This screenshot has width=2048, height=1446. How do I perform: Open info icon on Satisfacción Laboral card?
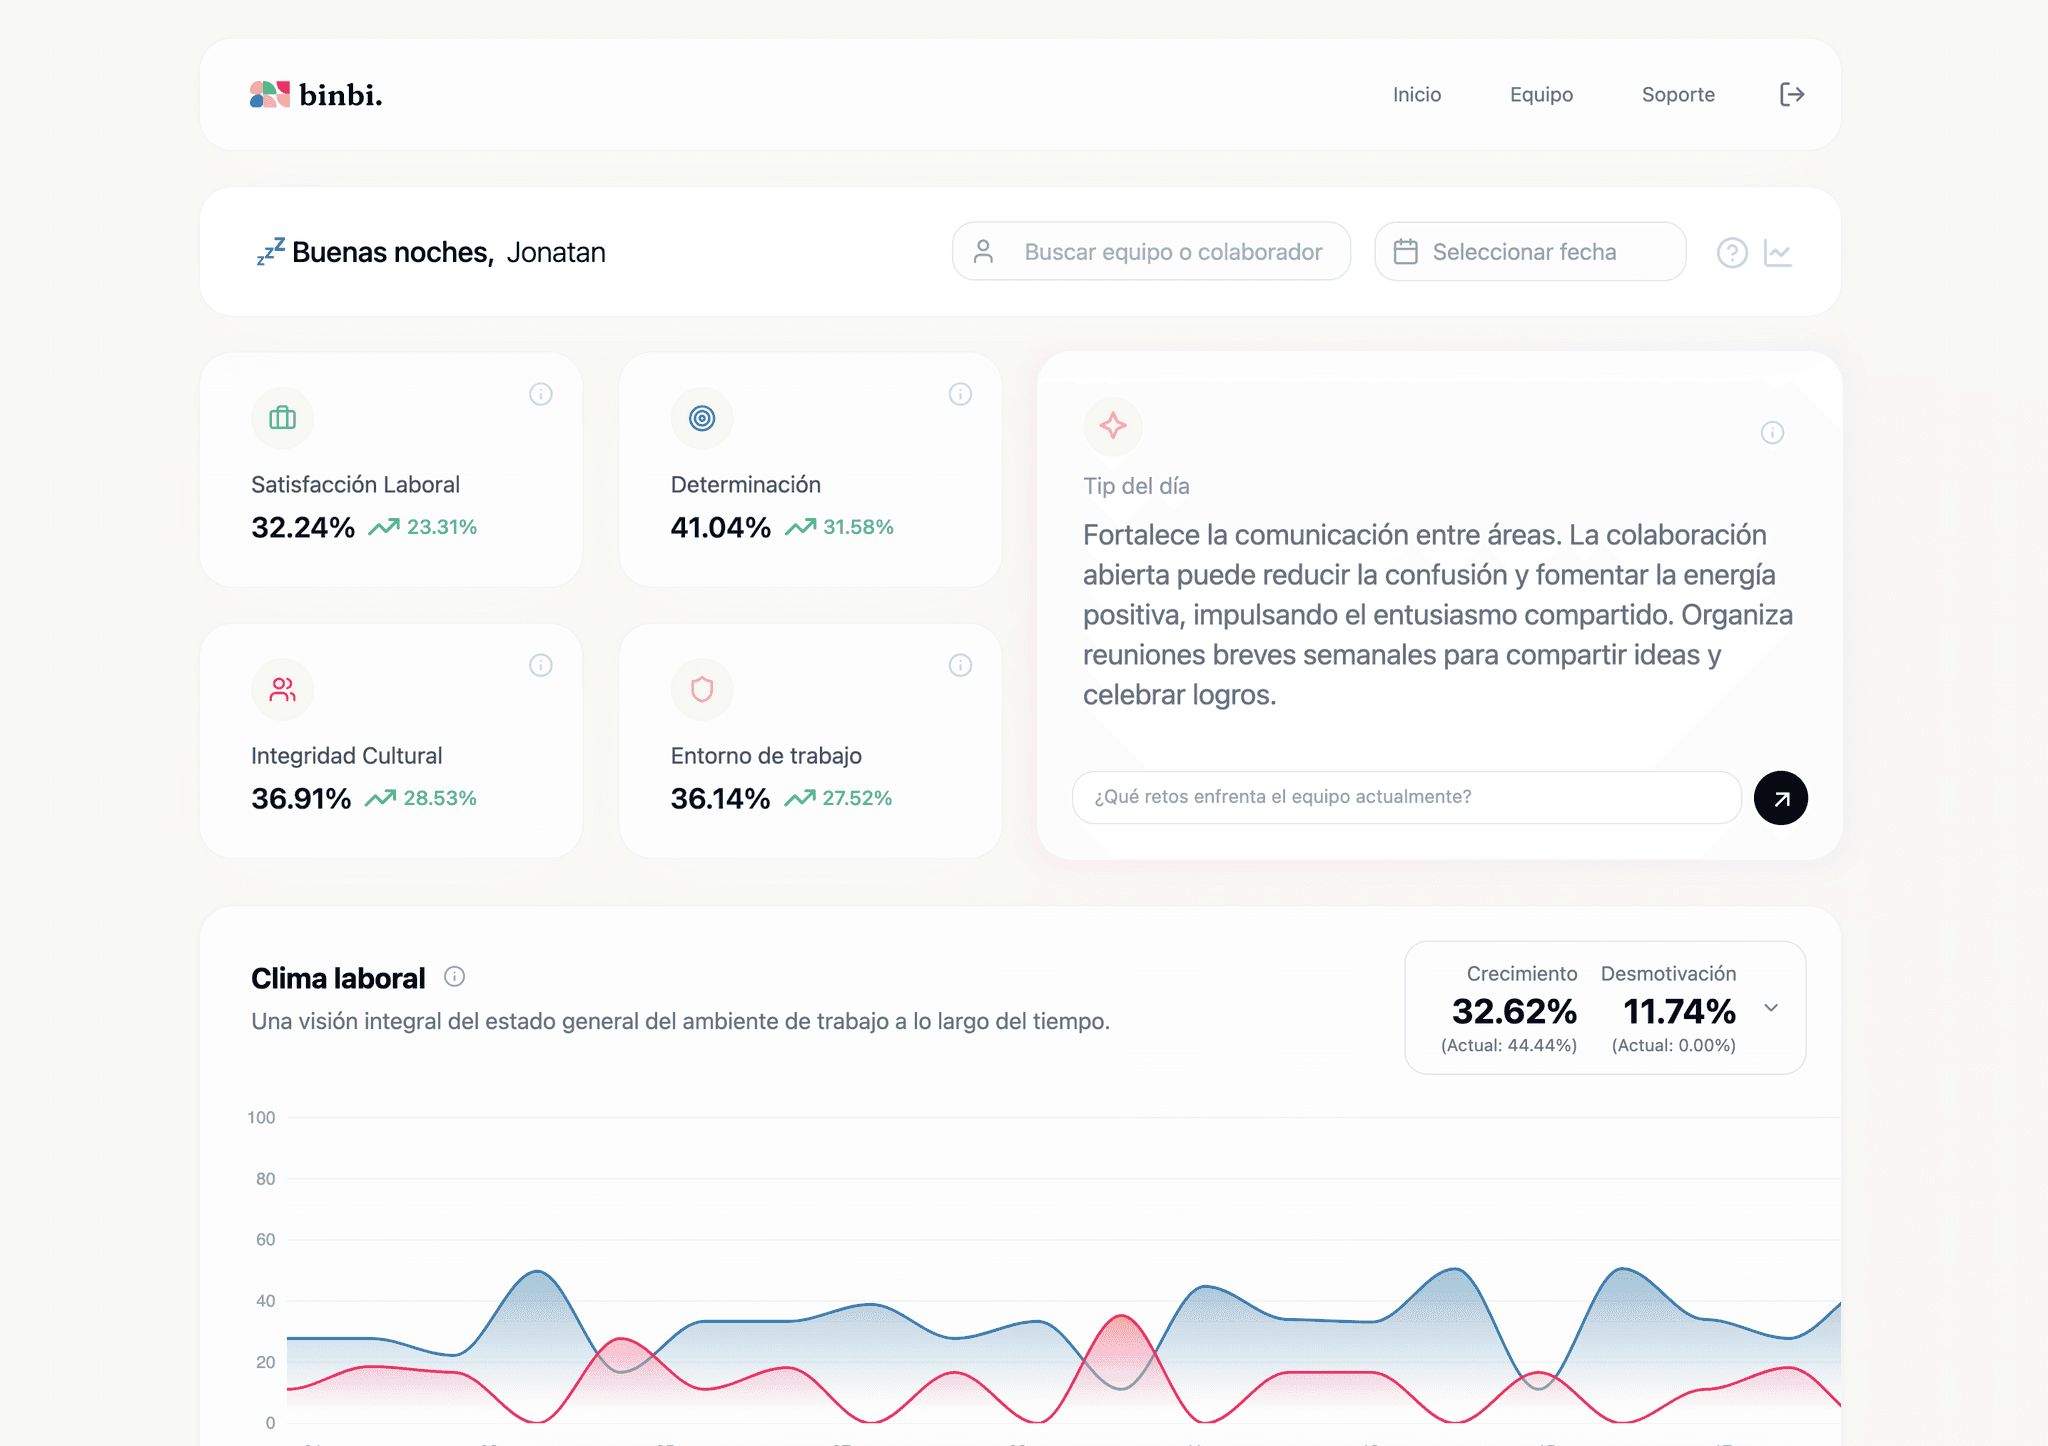click(x=541, y=394)
